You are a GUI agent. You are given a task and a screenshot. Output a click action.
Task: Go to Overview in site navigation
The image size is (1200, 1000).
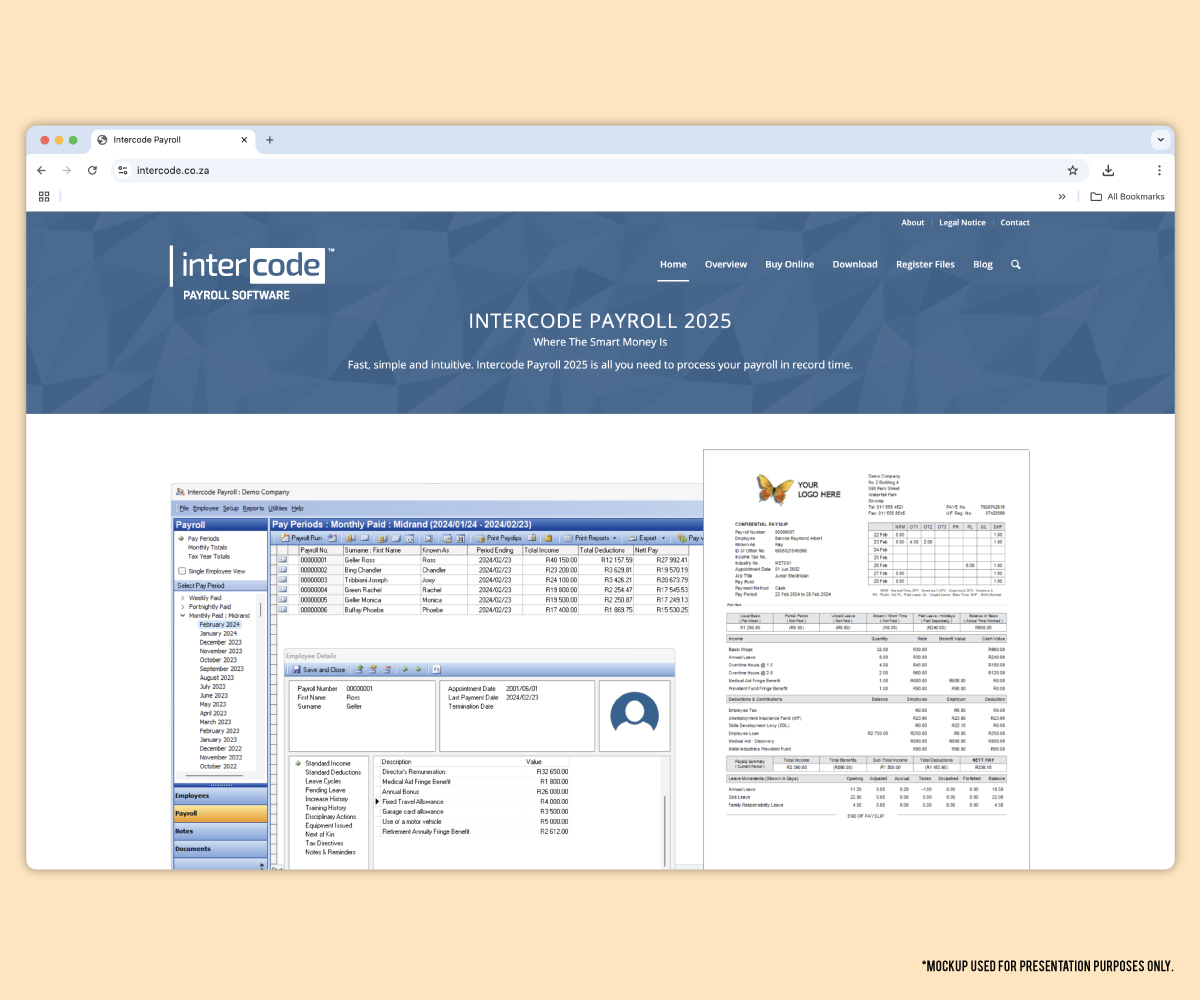coord(726,264)
